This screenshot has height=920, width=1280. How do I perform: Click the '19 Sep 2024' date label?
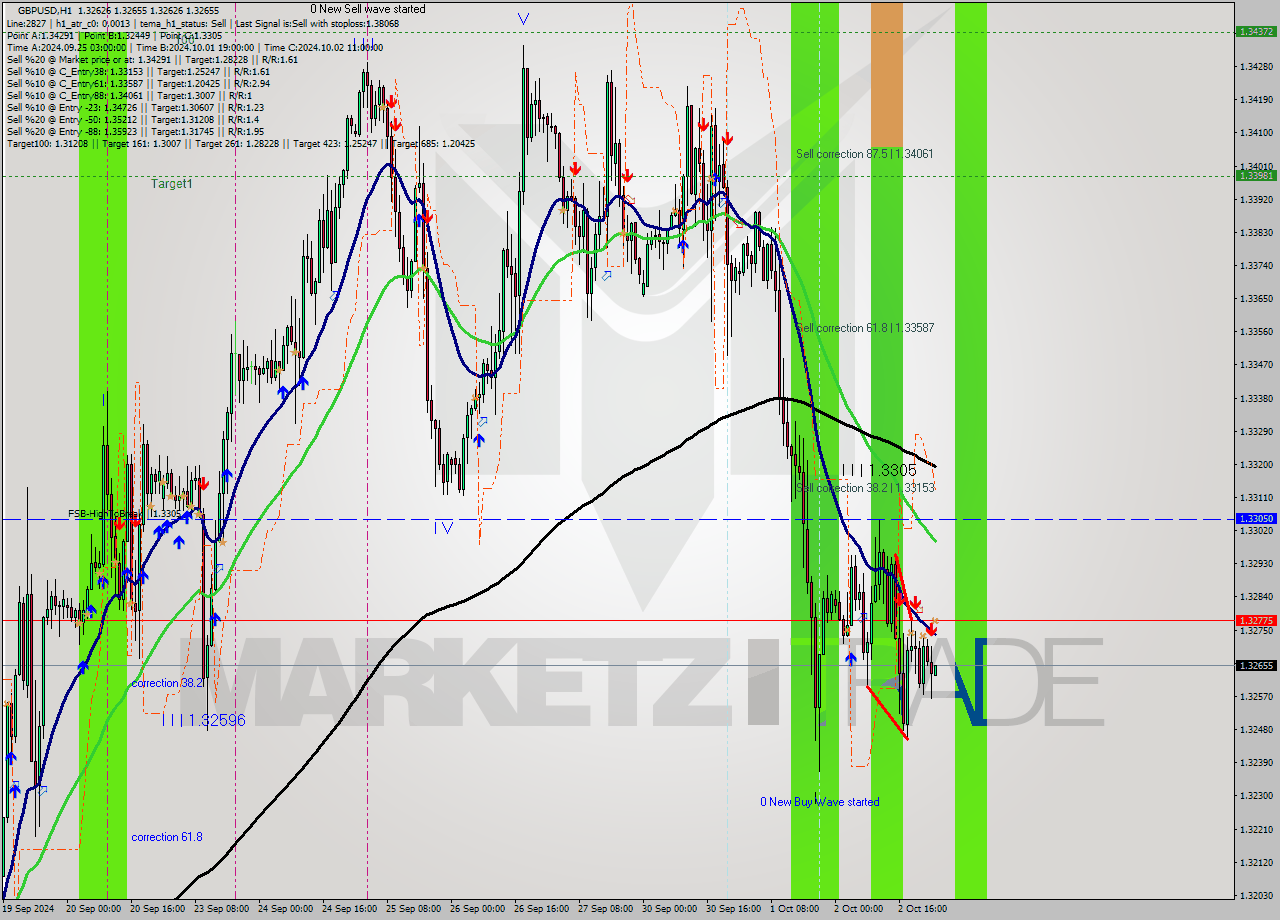click(26, 909)
